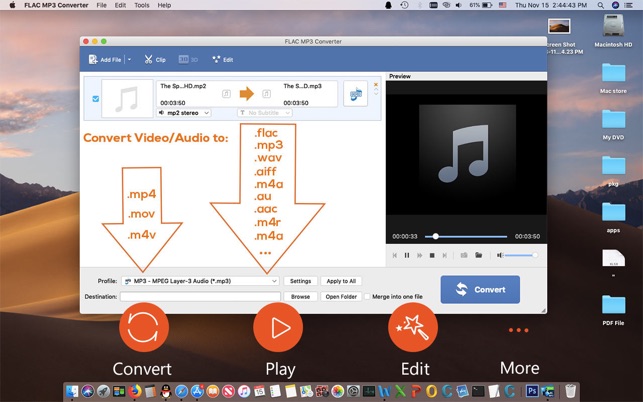The image size is (643, 402).
Task: Open snapshot folder icon in preview controls
Action: tap(479, 255)
